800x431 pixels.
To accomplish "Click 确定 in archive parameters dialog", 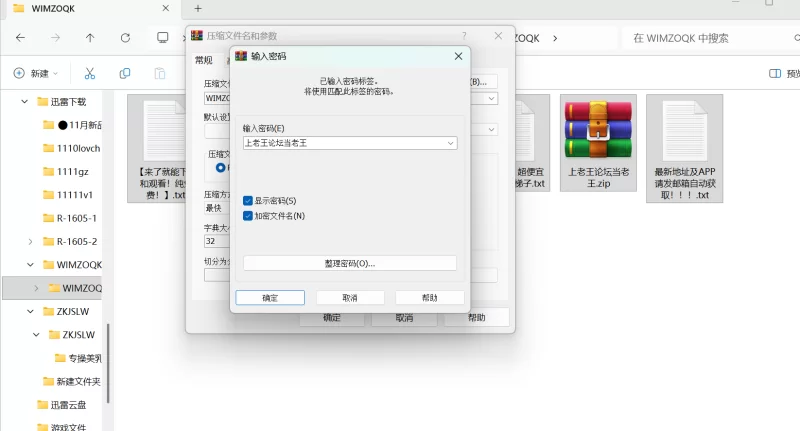I will pos(332,318).
